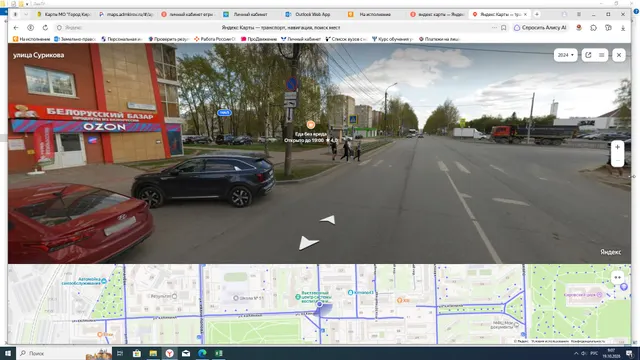This screenshot has height=360, width=640.
Task: Select 'МФЦ Мои документы' on the map
Action: pos(504,324)
